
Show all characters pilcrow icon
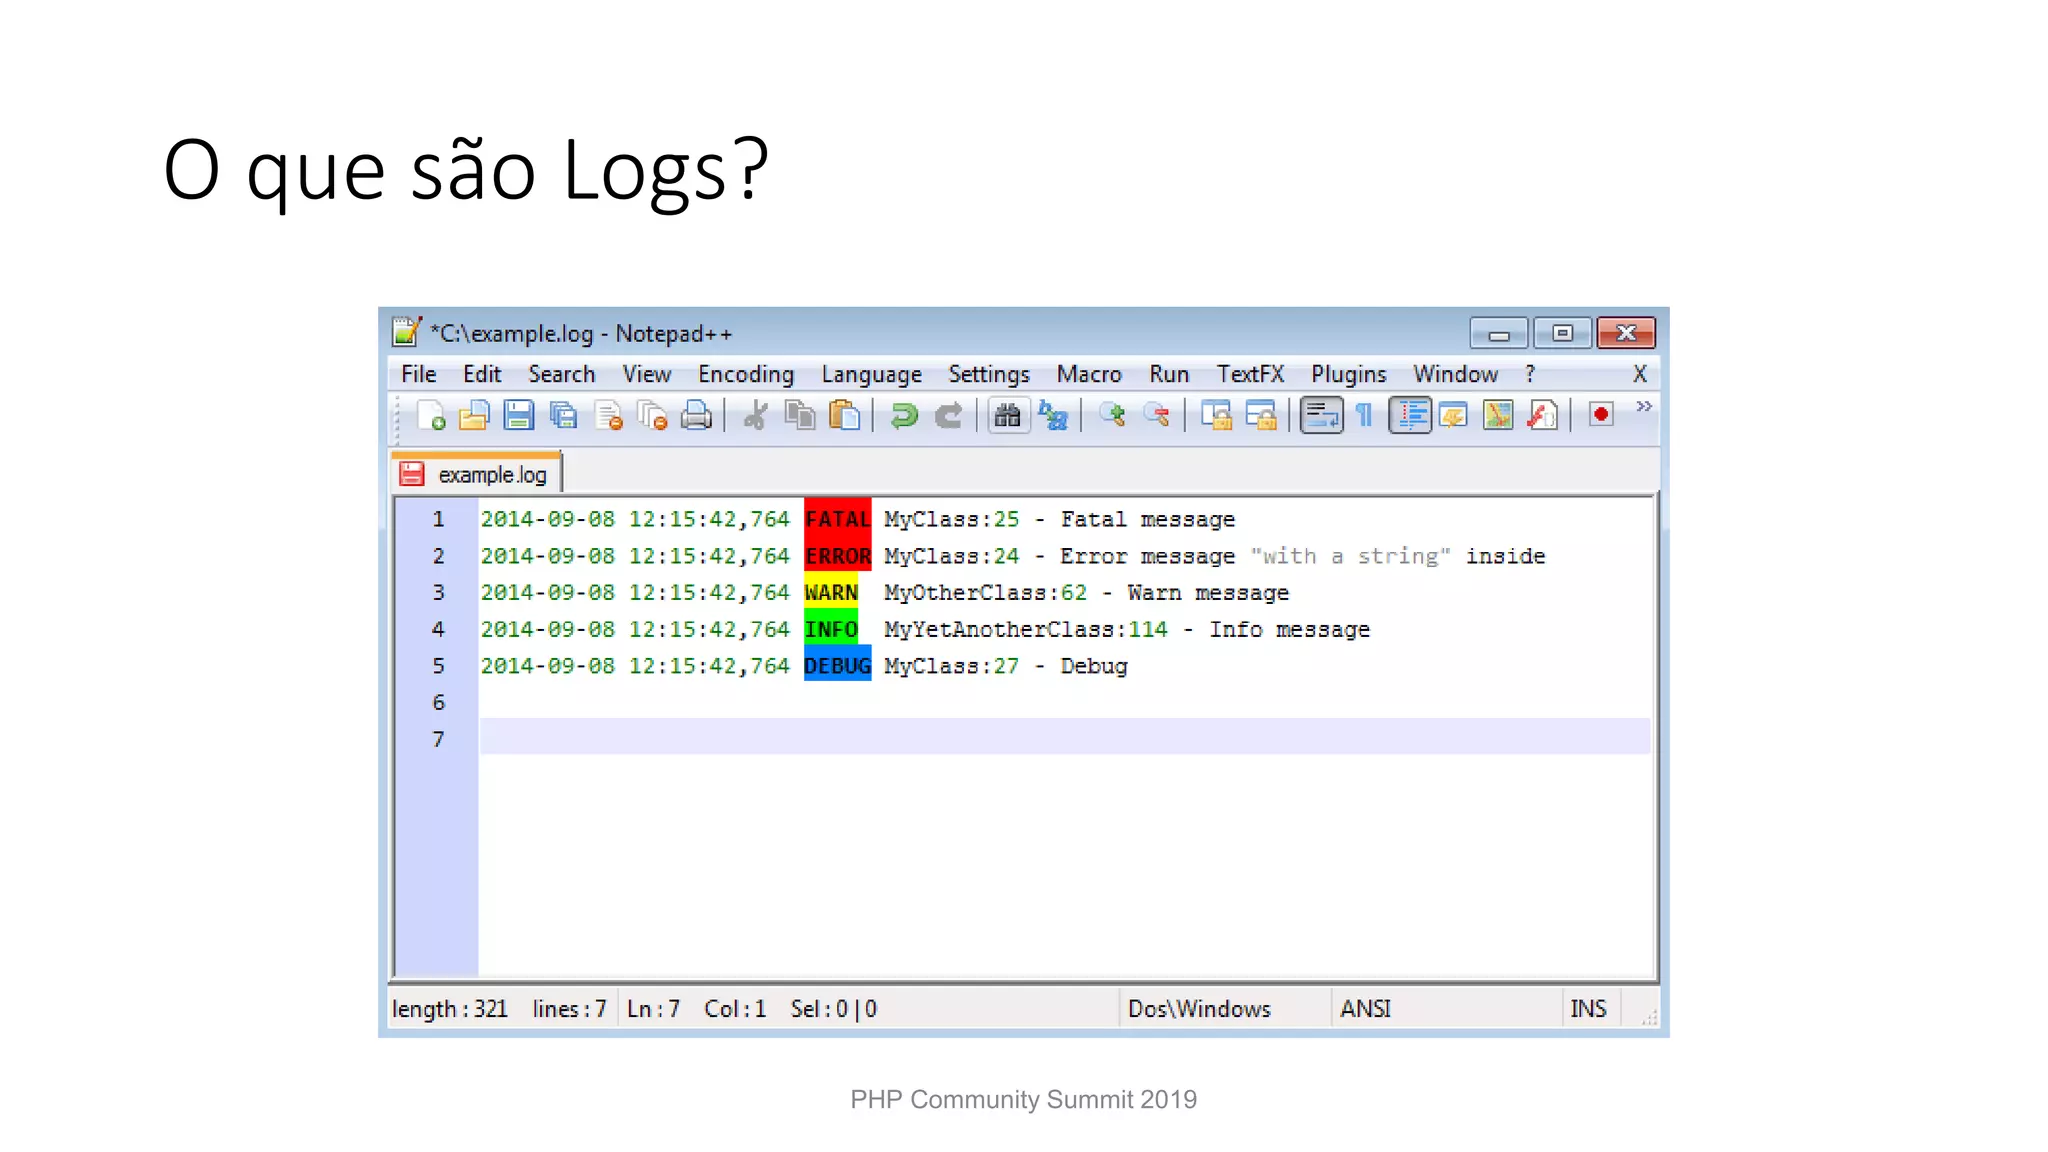point(1364,415)
